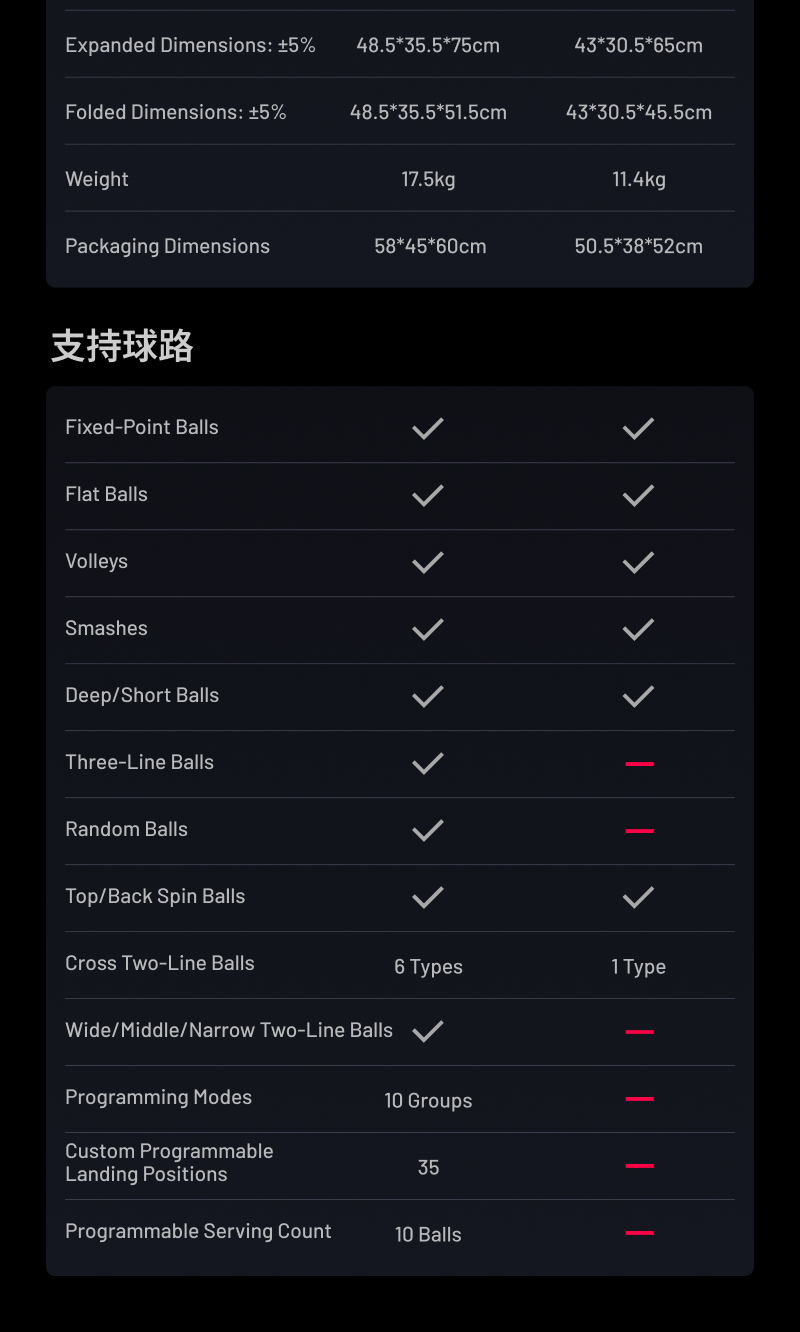Viewport: 800px width, 1332px height.
Task: Click the "10 Groups" Programming Modes value
Action: click(428, 1101)
